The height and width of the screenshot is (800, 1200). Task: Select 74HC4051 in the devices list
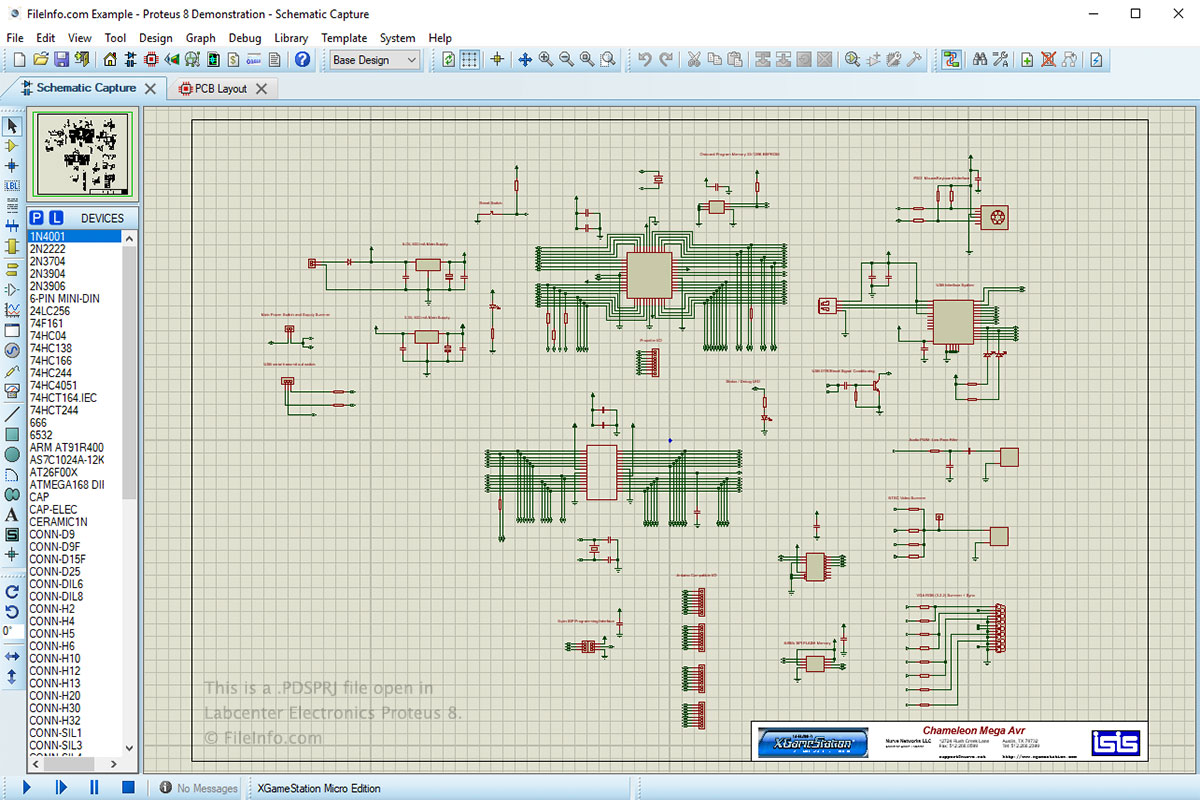[53, 385]
